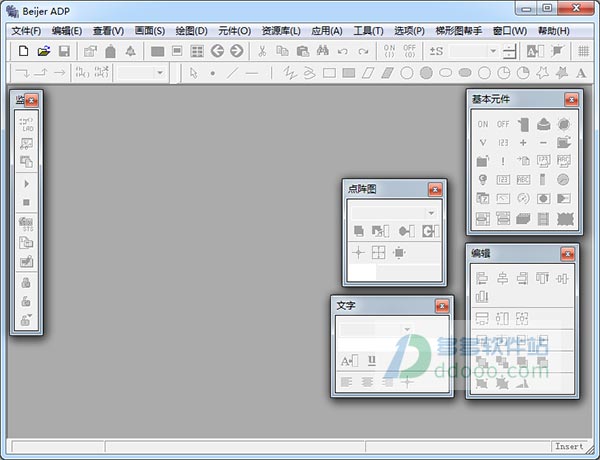Select the freeform scribble drawing tool
This screenshot has height=460, width=600.
pos(310,73)
